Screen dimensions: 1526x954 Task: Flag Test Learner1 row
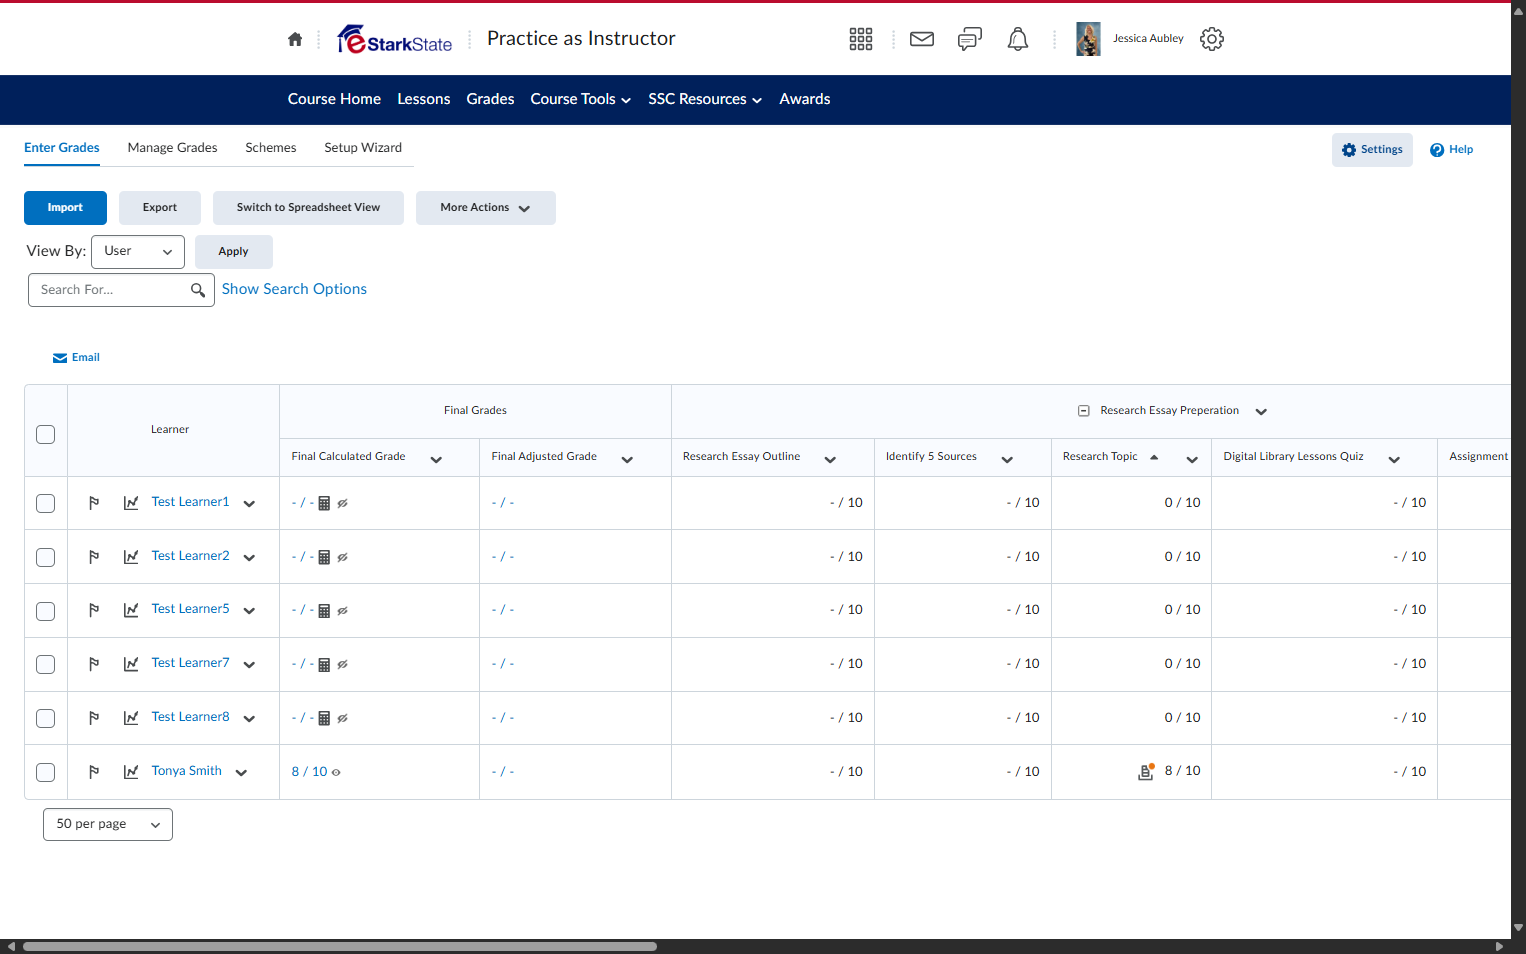(94, 503)
